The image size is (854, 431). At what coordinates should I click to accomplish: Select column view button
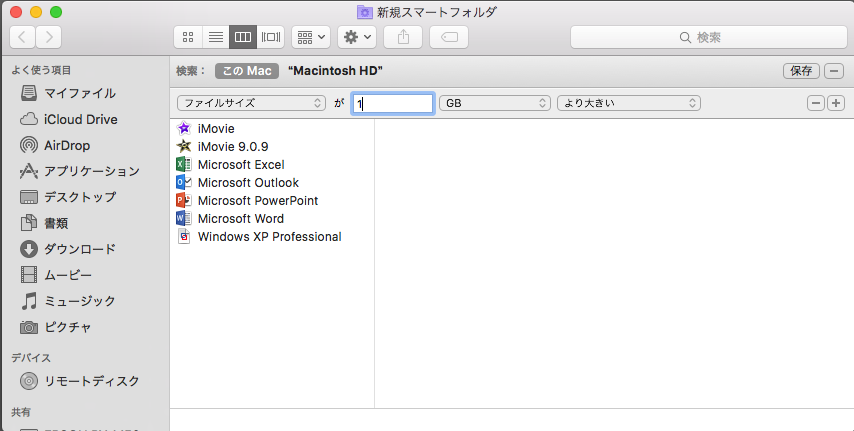point(243,37)
